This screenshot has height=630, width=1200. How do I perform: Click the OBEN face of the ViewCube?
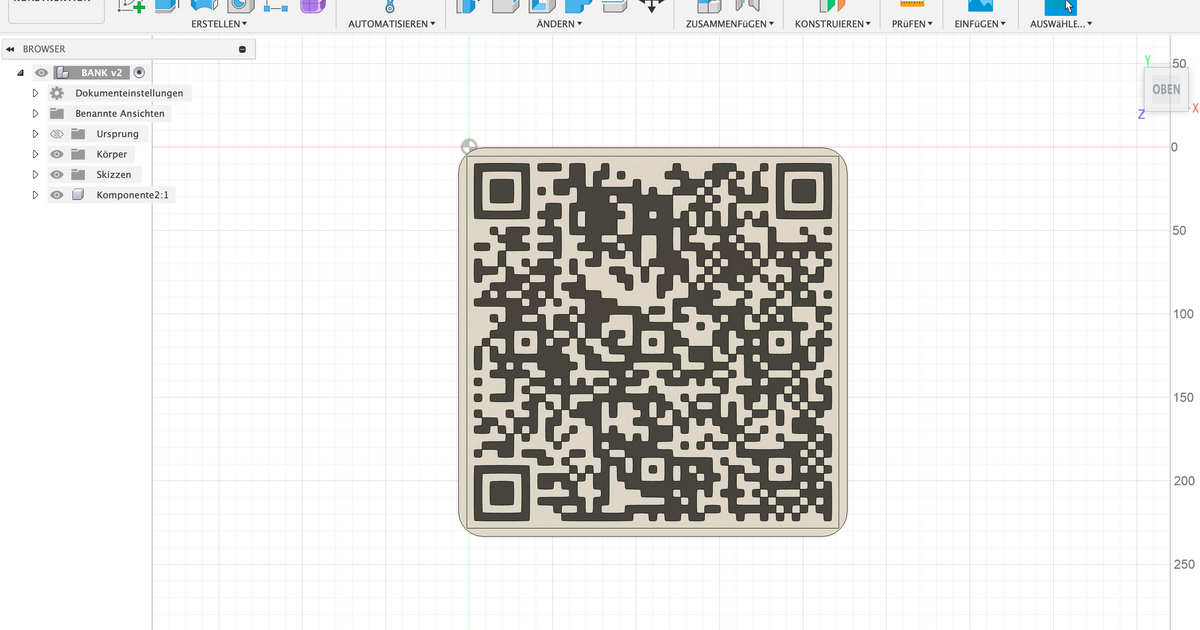click(1165, 88)
